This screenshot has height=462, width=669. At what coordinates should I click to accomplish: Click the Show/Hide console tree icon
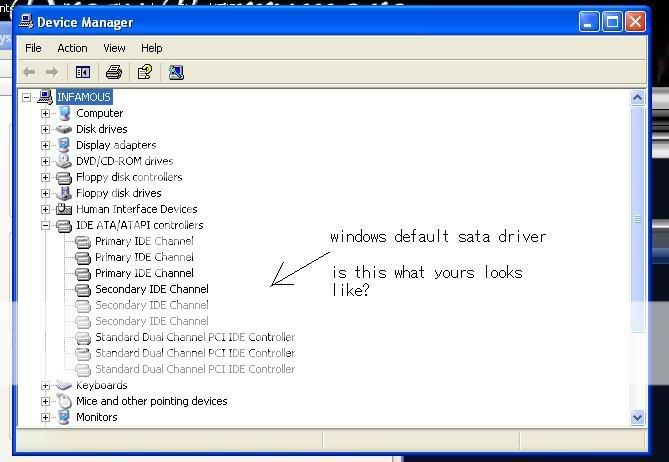click(x=83, y=72)
